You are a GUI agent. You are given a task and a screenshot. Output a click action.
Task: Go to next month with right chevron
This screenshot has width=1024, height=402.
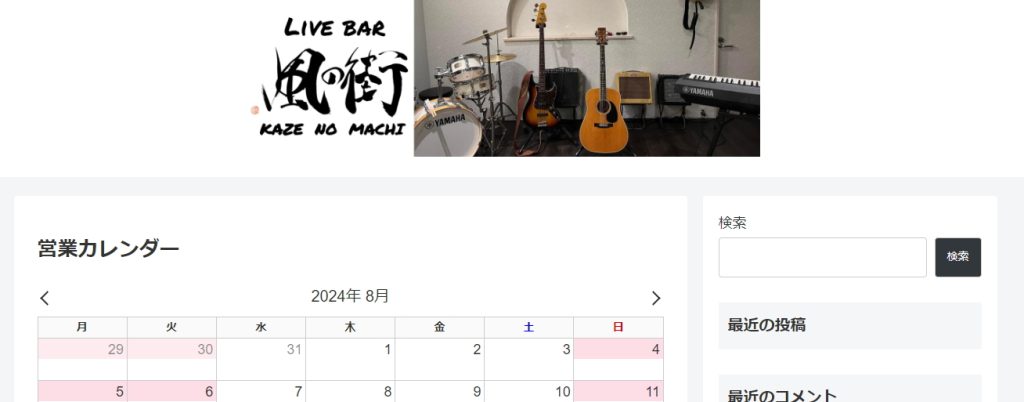656,298
